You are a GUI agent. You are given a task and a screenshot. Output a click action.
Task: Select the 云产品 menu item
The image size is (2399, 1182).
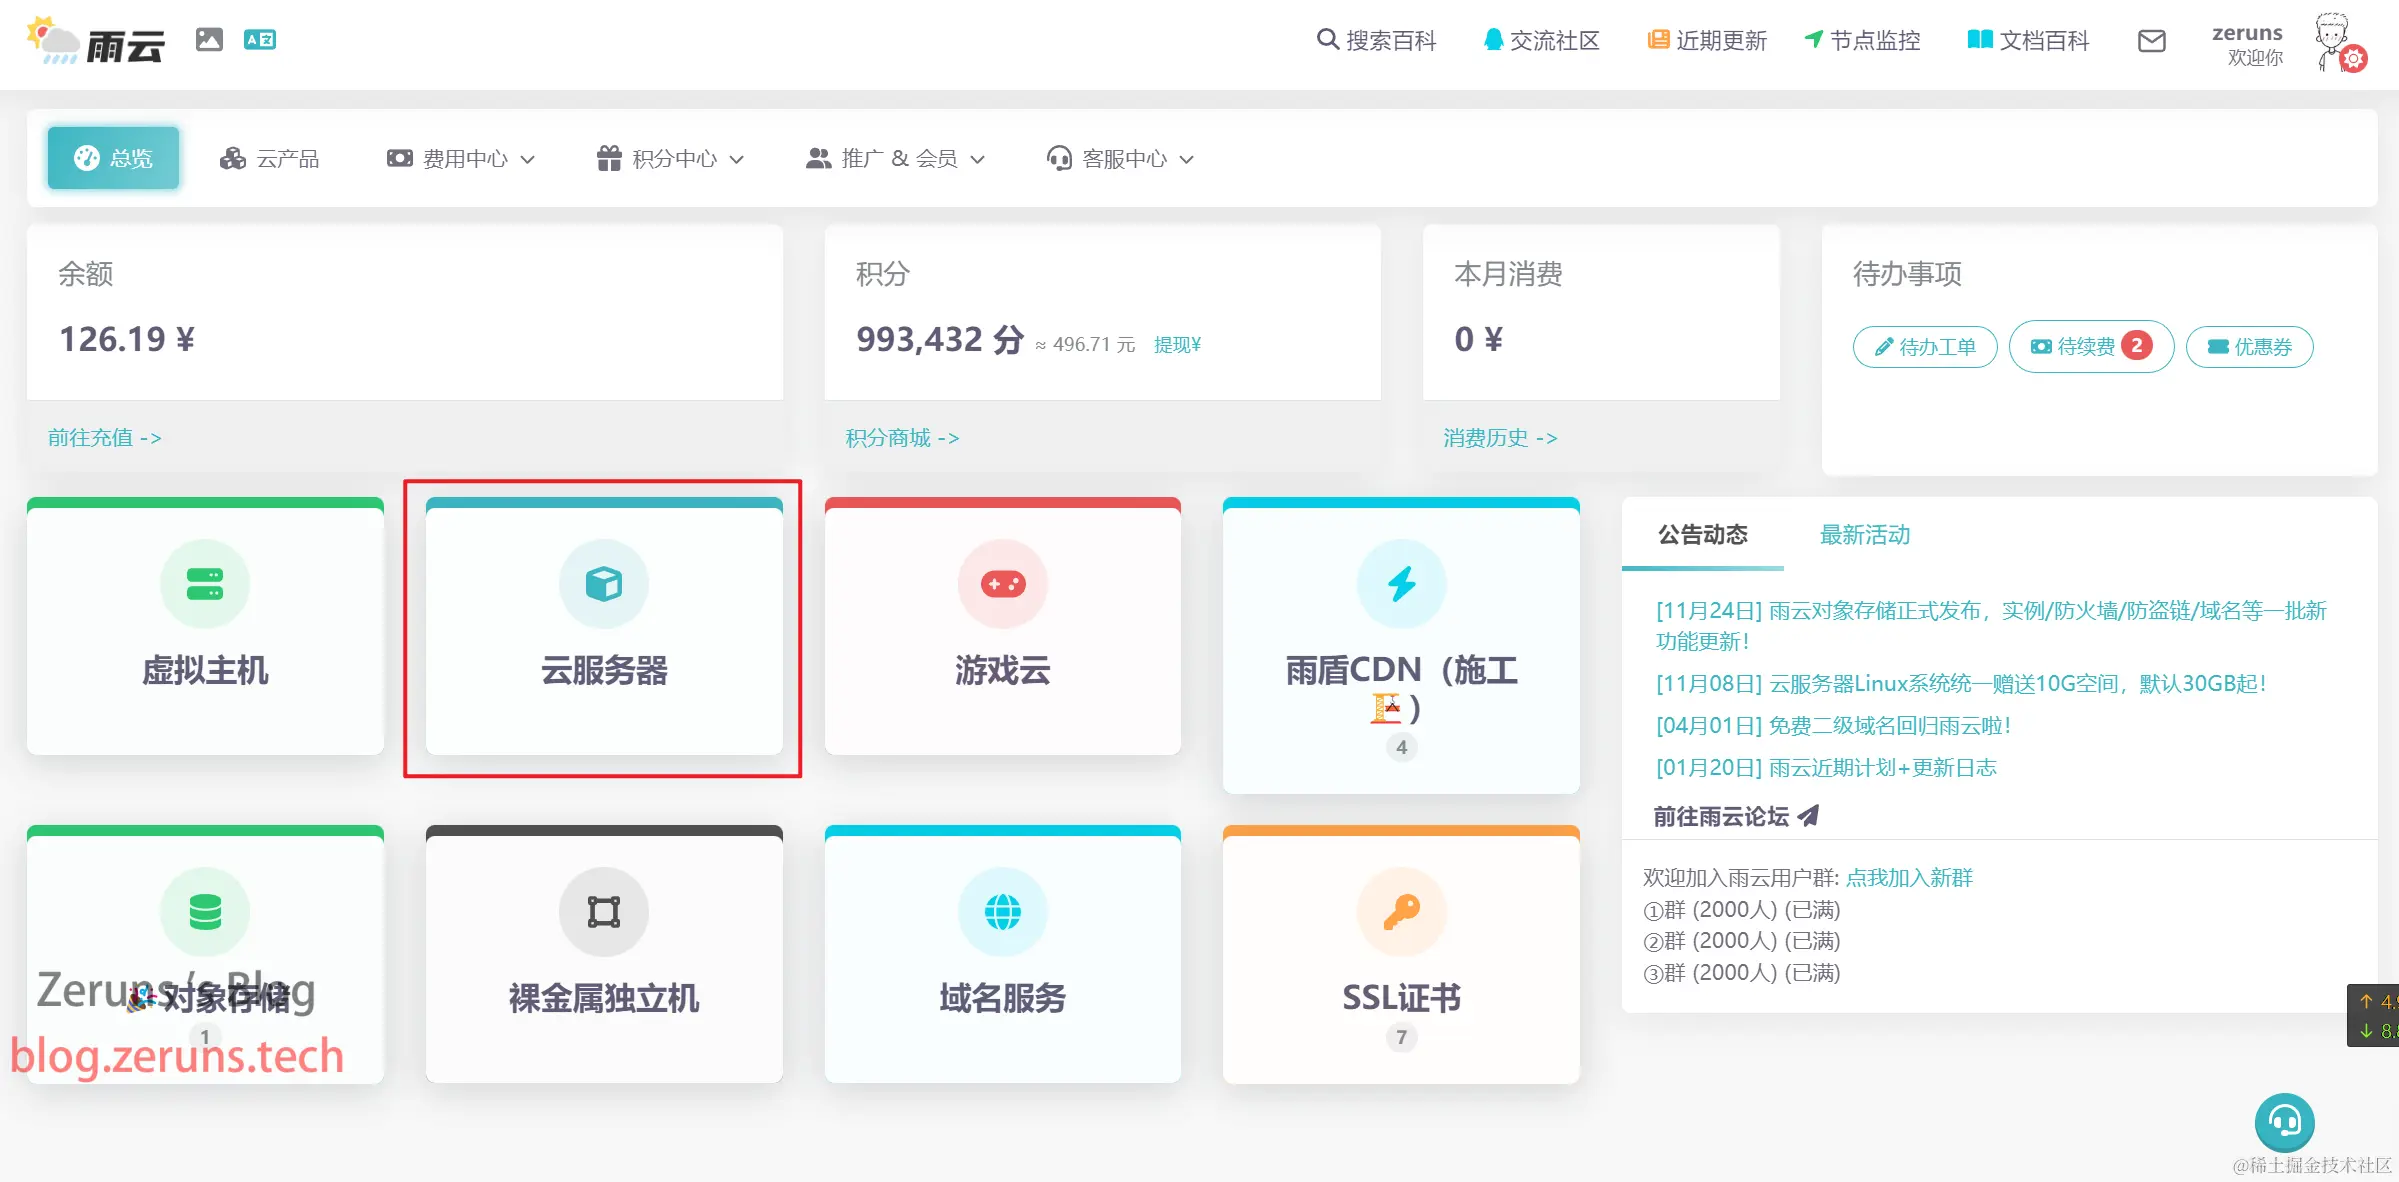coord(270,159)
